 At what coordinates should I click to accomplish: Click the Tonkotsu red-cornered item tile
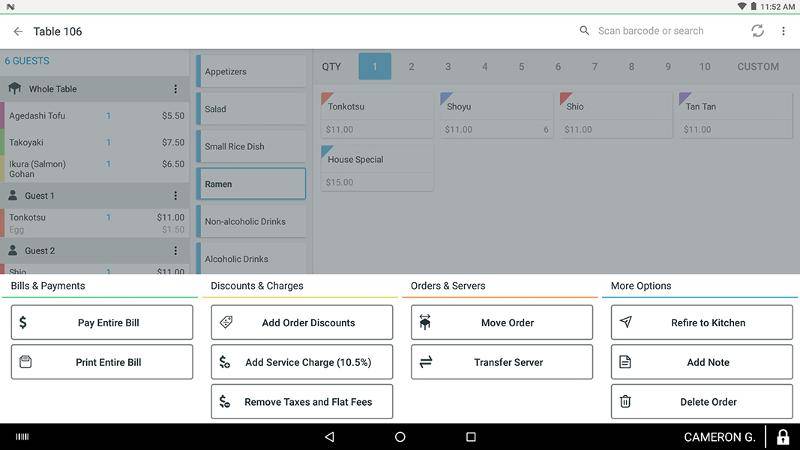(378, 115)
